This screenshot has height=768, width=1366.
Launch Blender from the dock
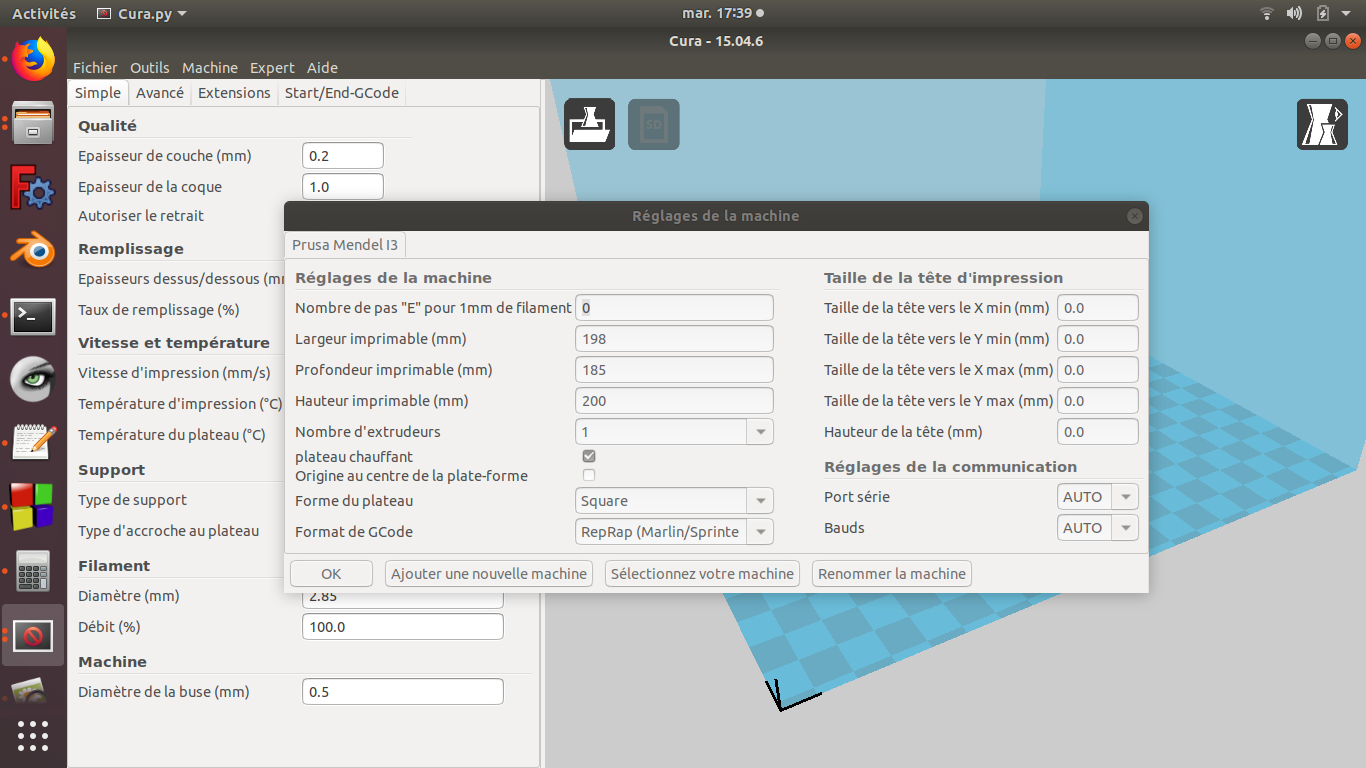click(x=33, y=251)
